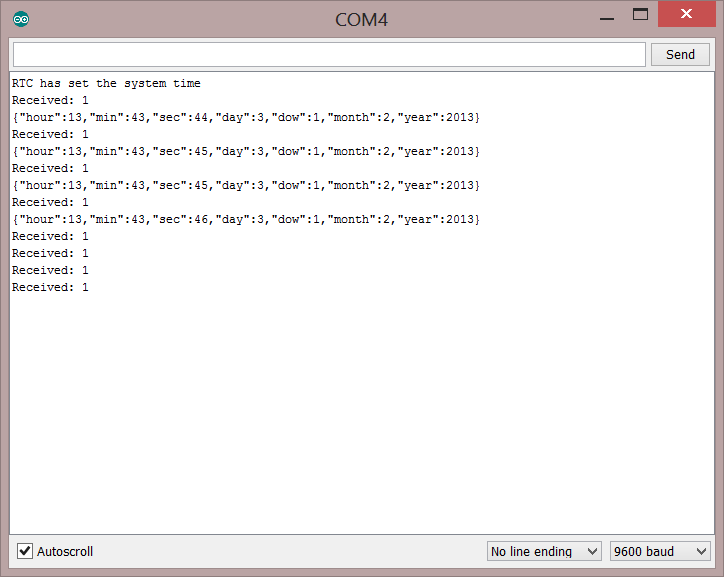This screenshot has height=577, width=724.
Task: Maximize the COM4 serial monitor window
Action: pos(641,15)
